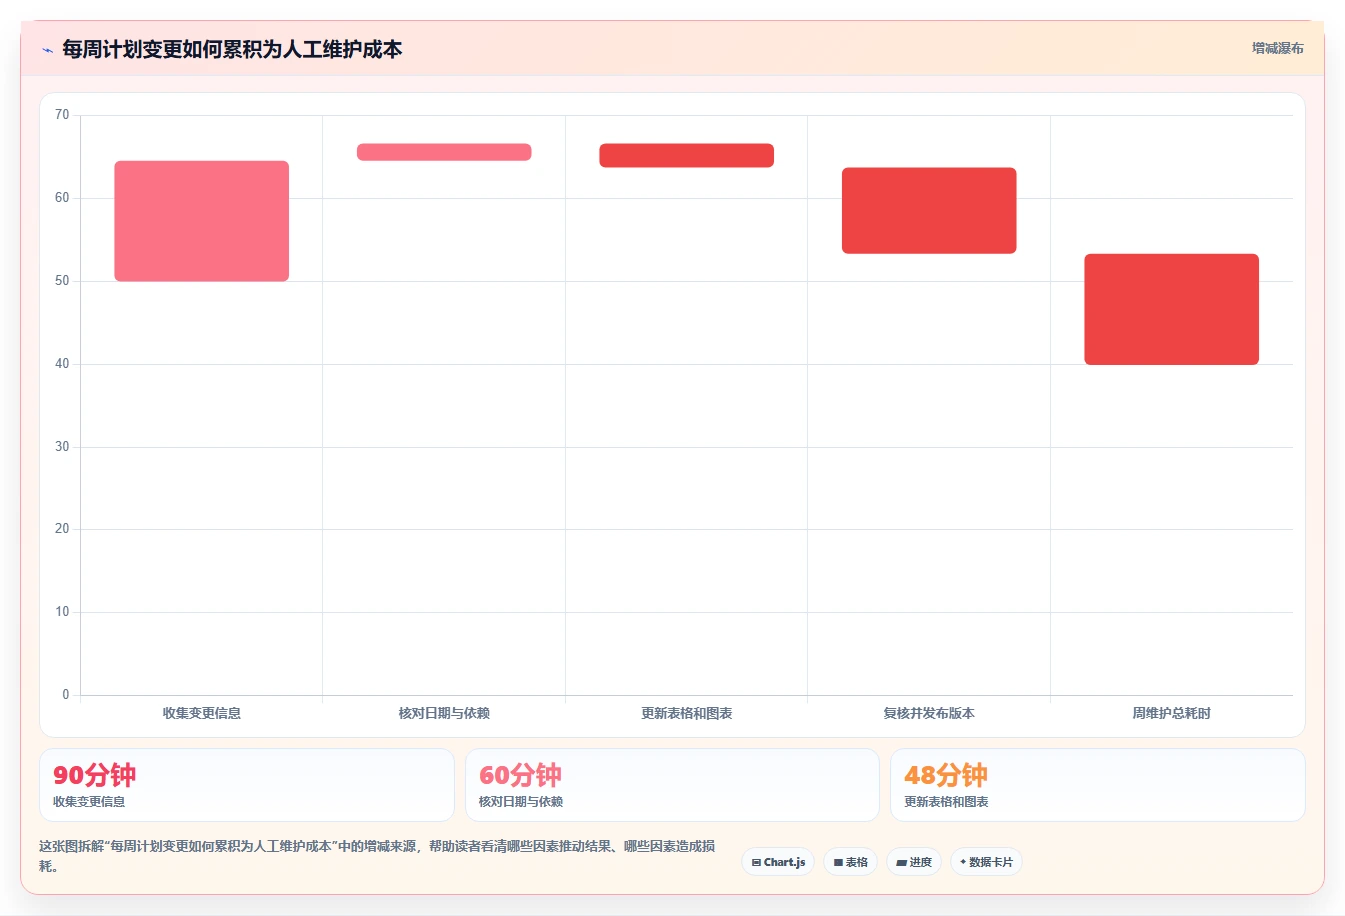Click the 更新表格和图表 red bar
Image resolution: width=1345 pixels, height=916 pixels.
pyautogui.click(x=687, y=155)
